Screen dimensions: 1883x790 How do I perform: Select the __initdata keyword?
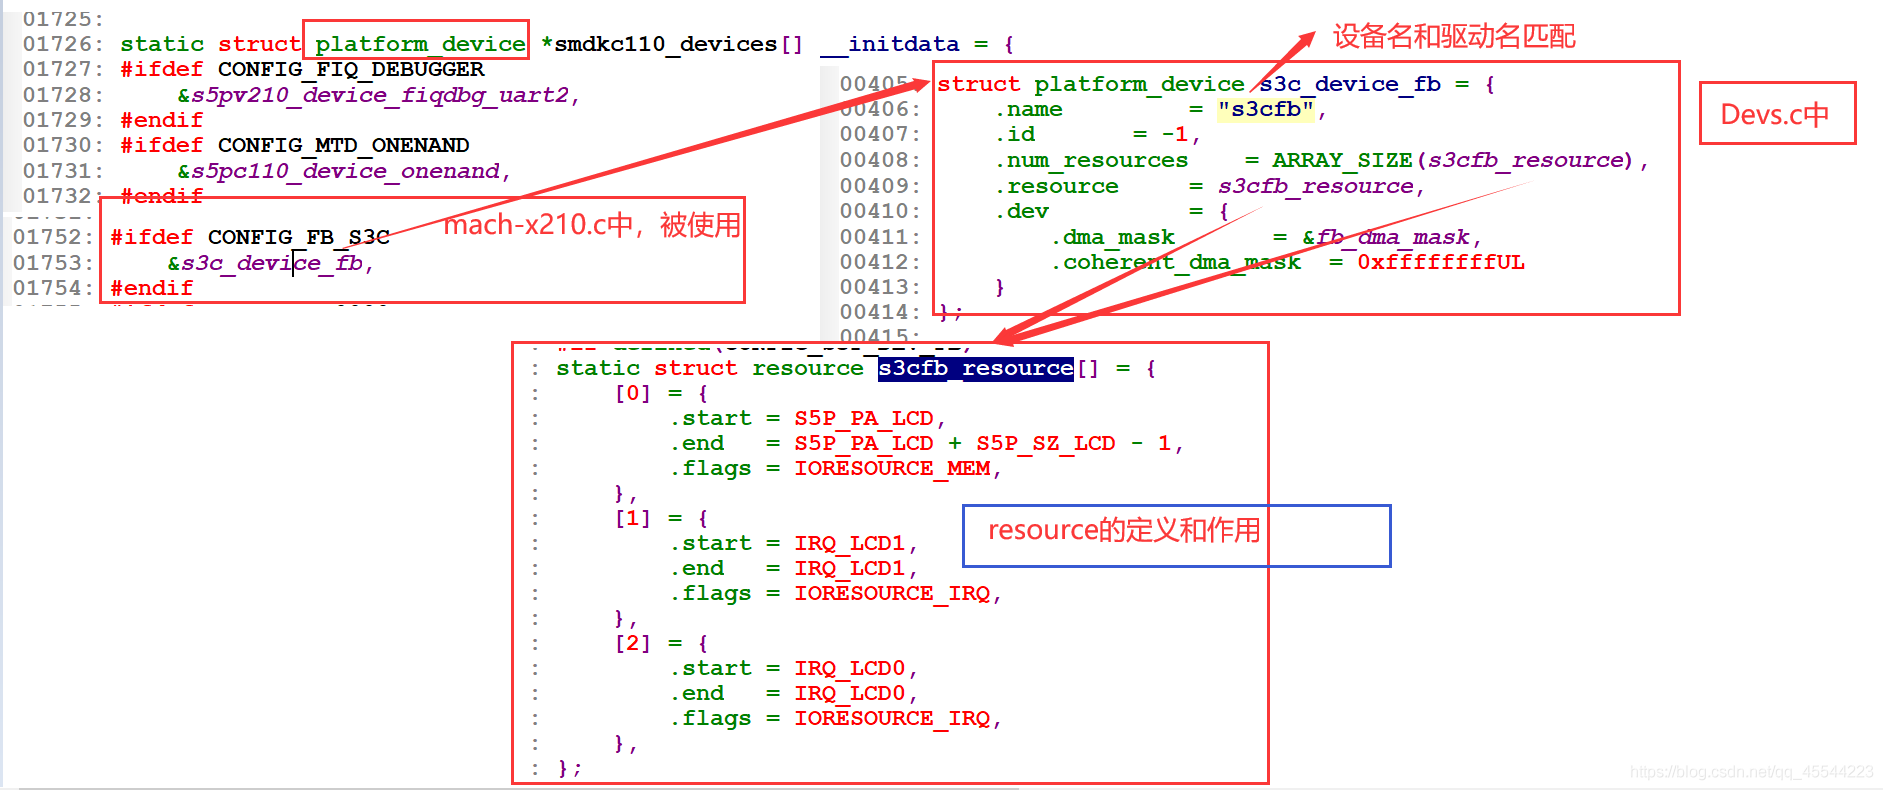[x=890, y=44]
